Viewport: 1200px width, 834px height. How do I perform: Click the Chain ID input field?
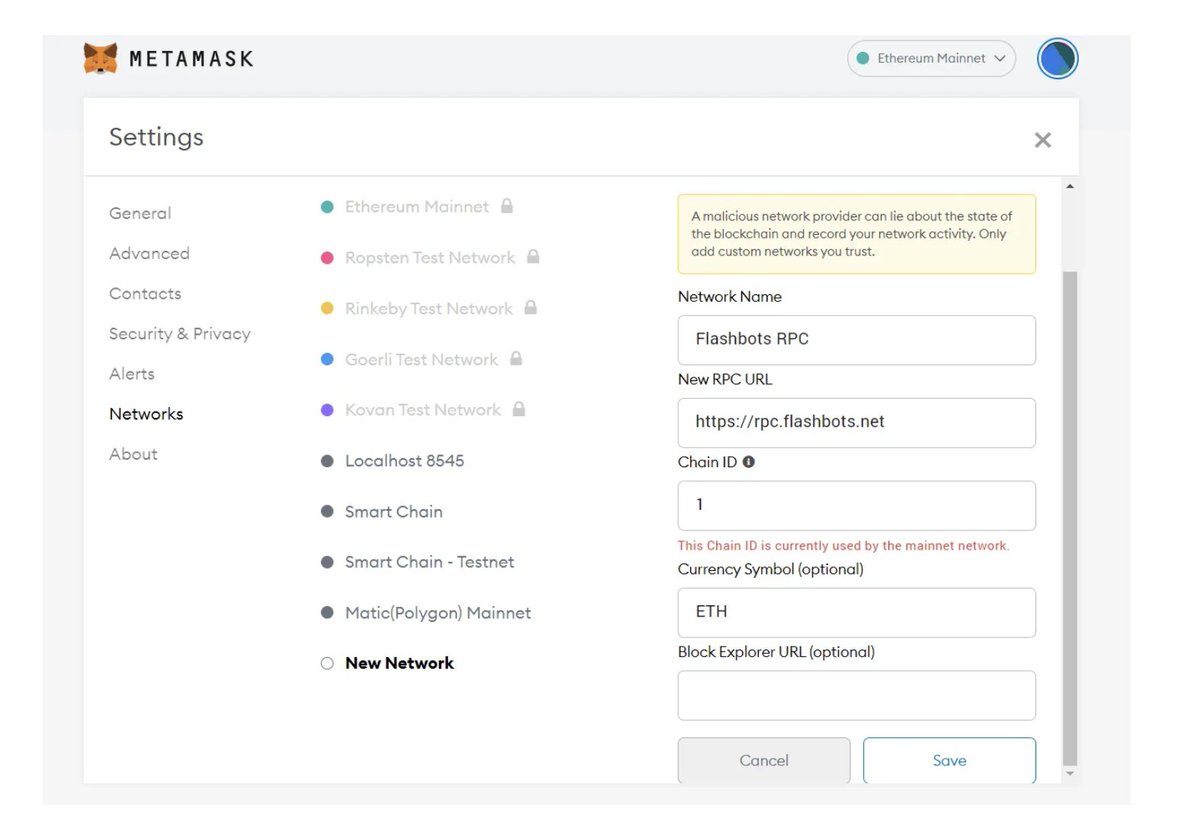pyautogui.click(x=857, y=506)
